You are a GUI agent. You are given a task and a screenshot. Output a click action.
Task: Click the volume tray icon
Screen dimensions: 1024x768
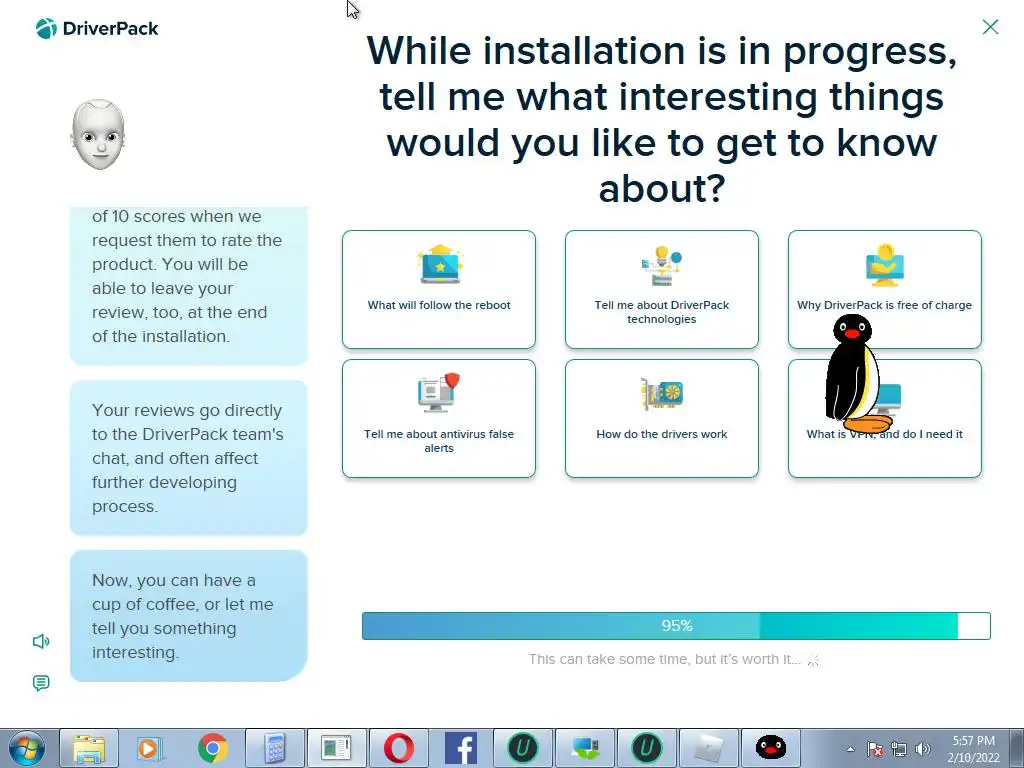point(923,749)
